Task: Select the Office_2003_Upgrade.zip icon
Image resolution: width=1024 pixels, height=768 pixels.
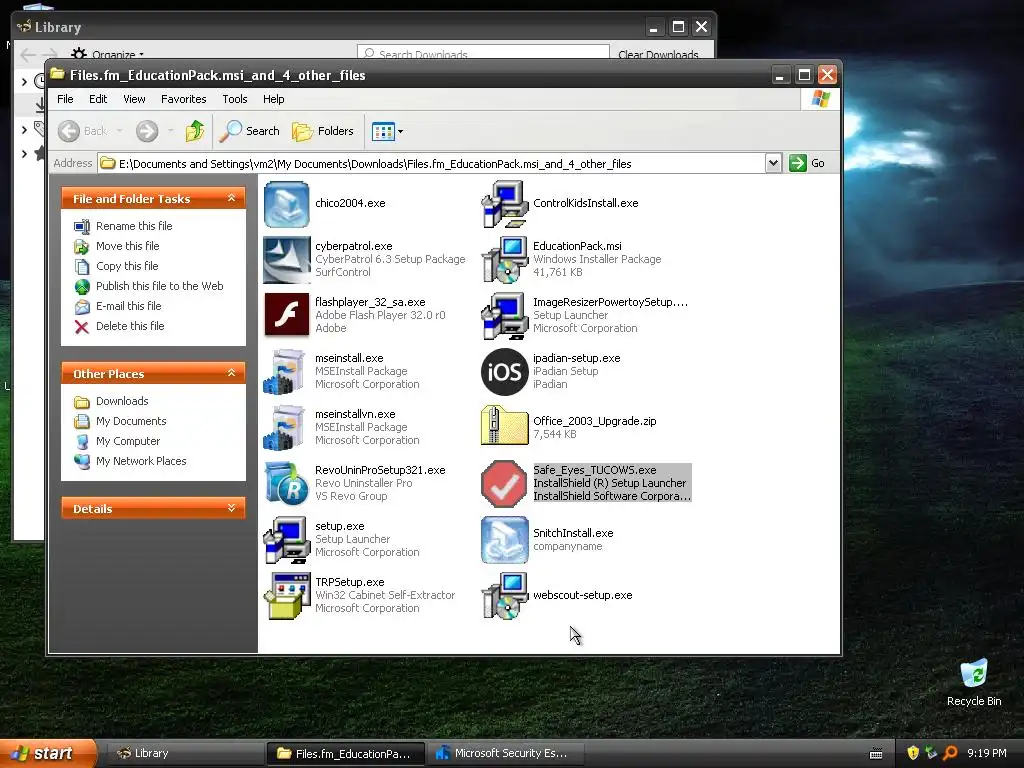Action: click(x=504, y=427)
